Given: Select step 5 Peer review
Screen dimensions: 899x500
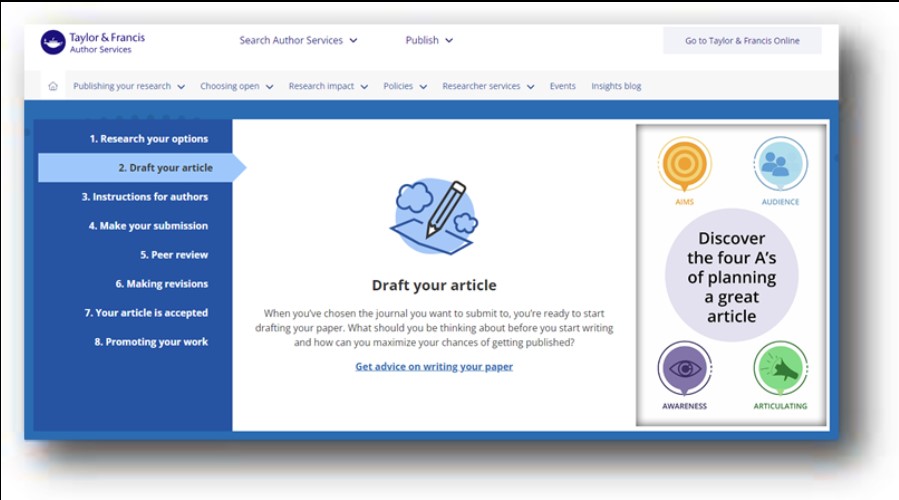Looking at the screenshot, I should pos(179,255).
